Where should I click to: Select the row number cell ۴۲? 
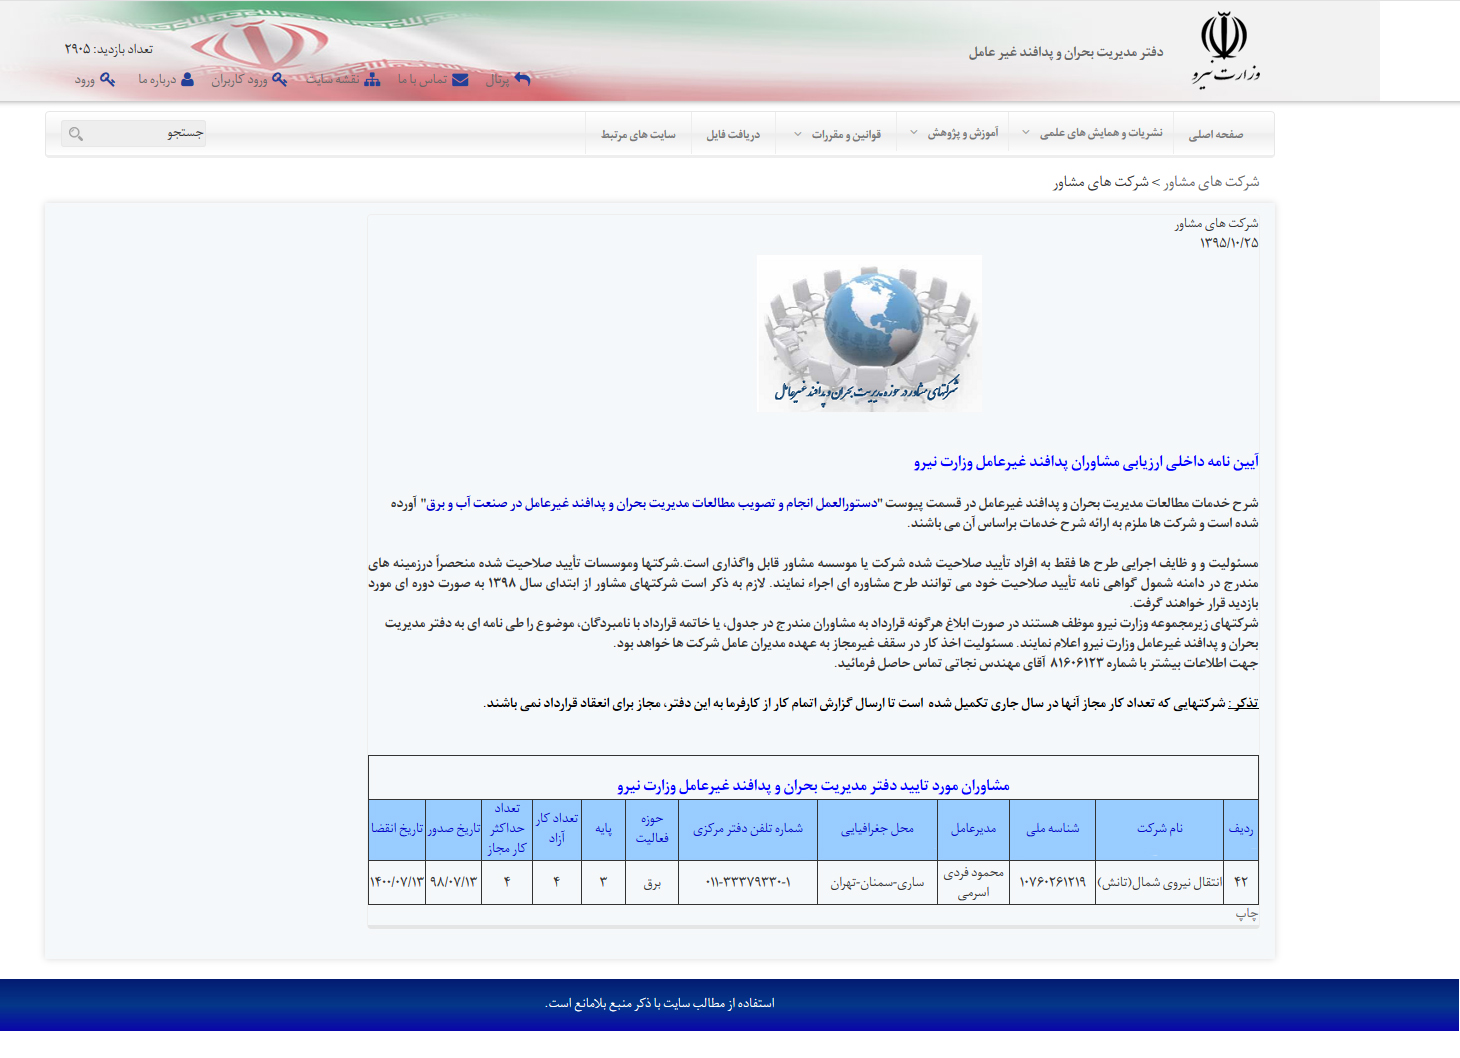1241,883
